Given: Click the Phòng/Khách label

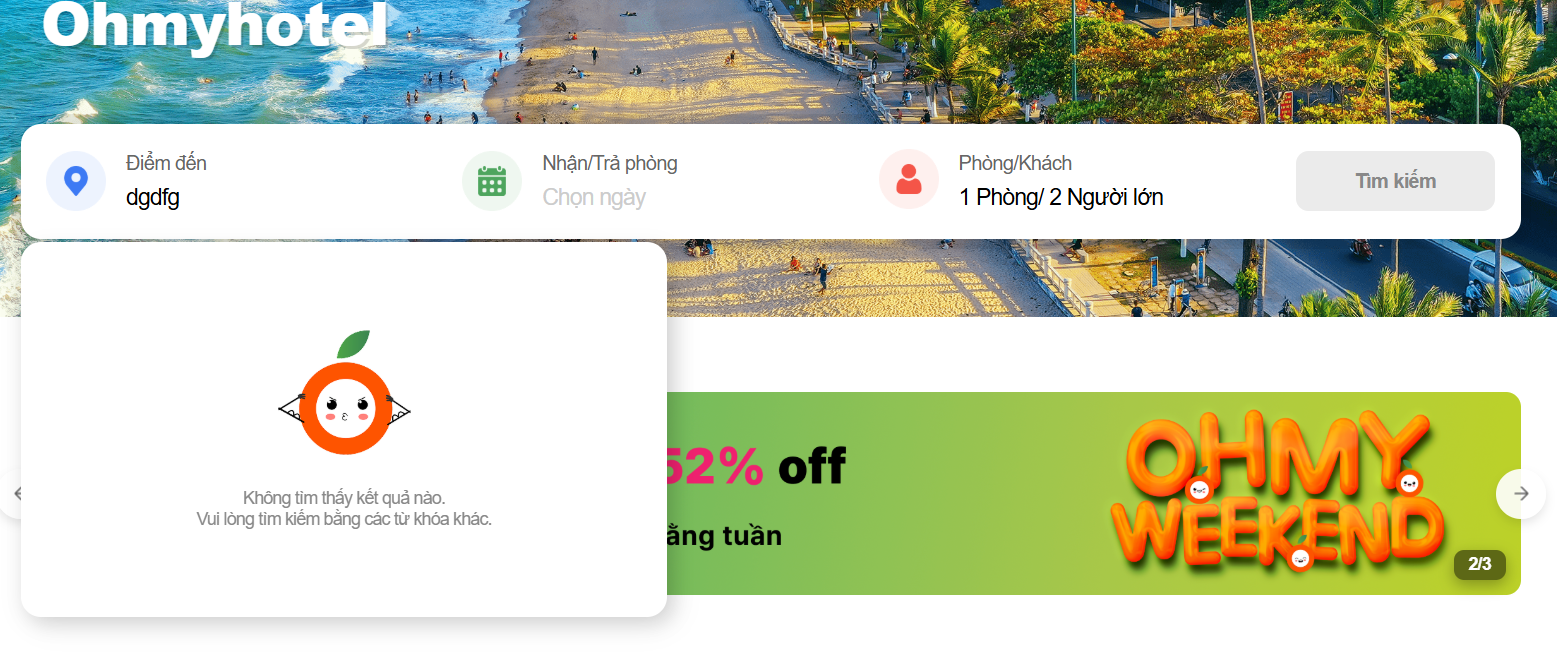Looking at the screenshot, I should pos(1015,163).
